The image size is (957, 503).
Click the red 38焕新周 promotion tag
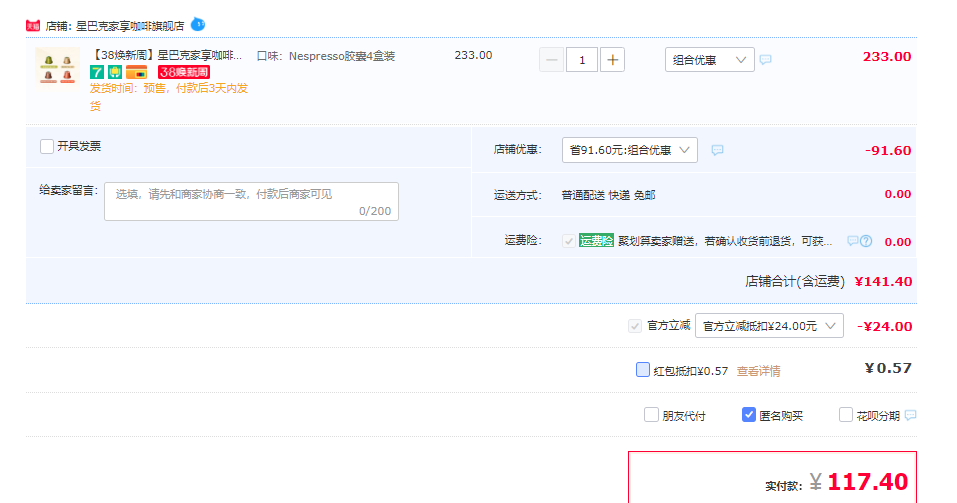[184, 73]
